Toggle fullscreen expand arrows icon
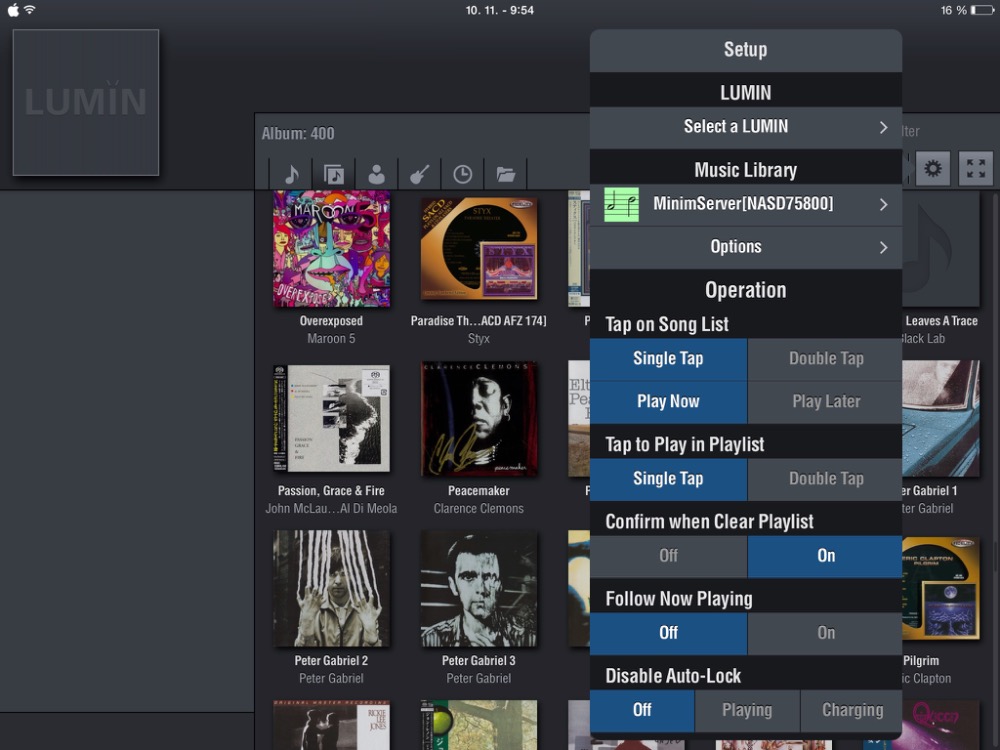 (976, 168)
